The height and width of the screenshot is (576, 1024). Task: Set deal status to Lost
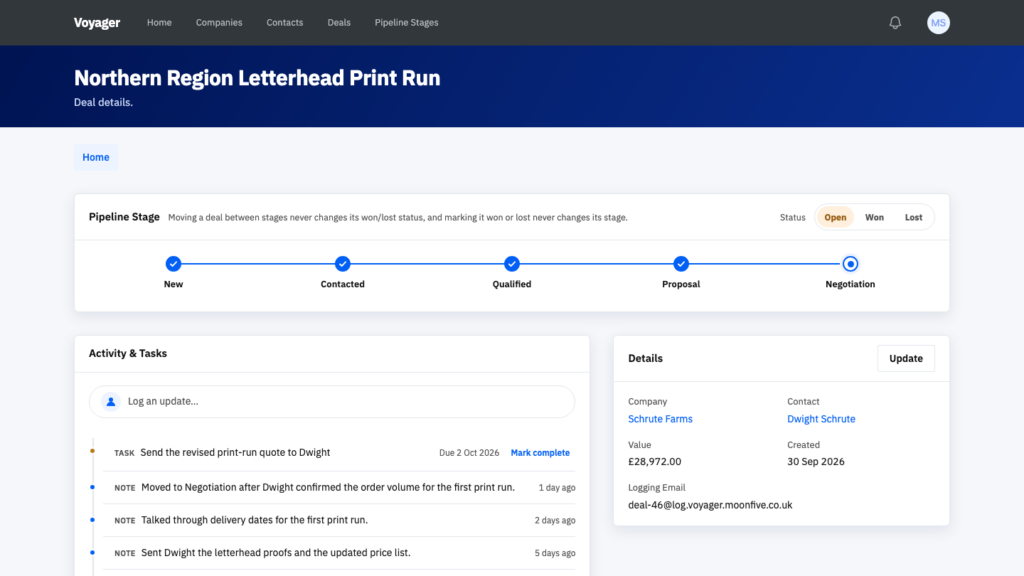click(x=913, y=217)
